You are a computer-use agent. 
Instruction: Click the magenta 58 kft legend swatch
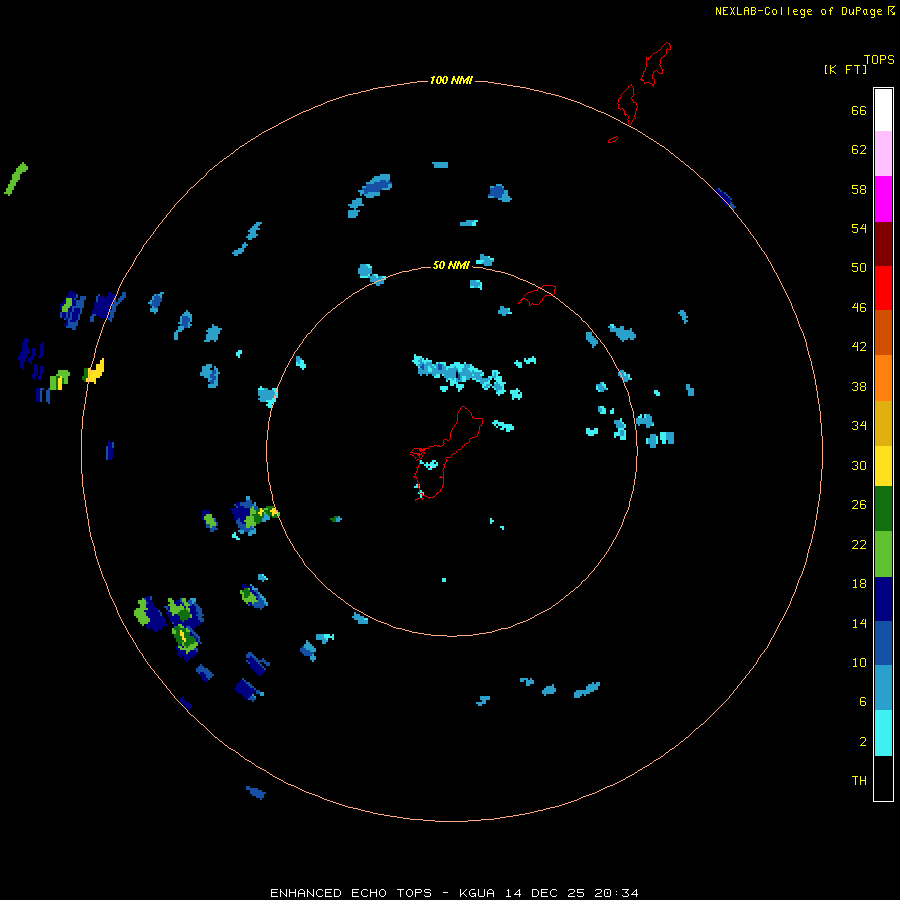click(x=883, y=199)
